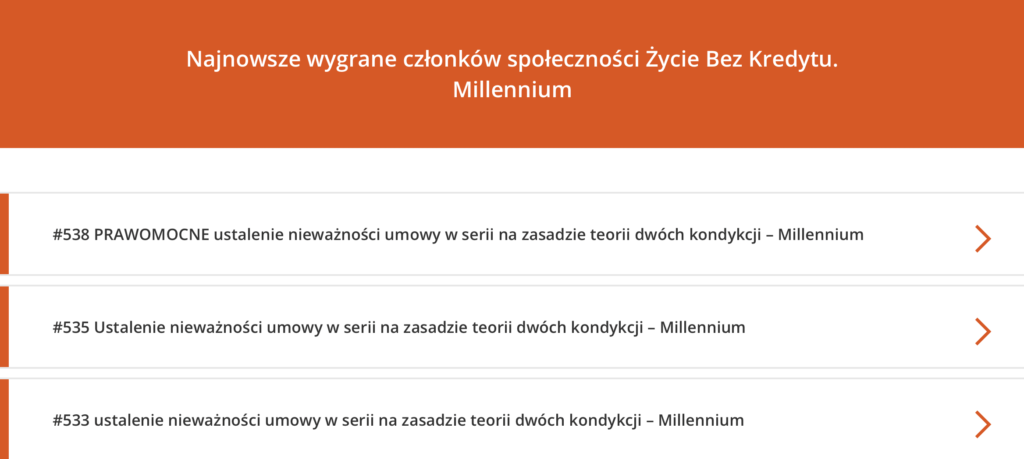Click "Millennium" at end of #533 row

701,420
